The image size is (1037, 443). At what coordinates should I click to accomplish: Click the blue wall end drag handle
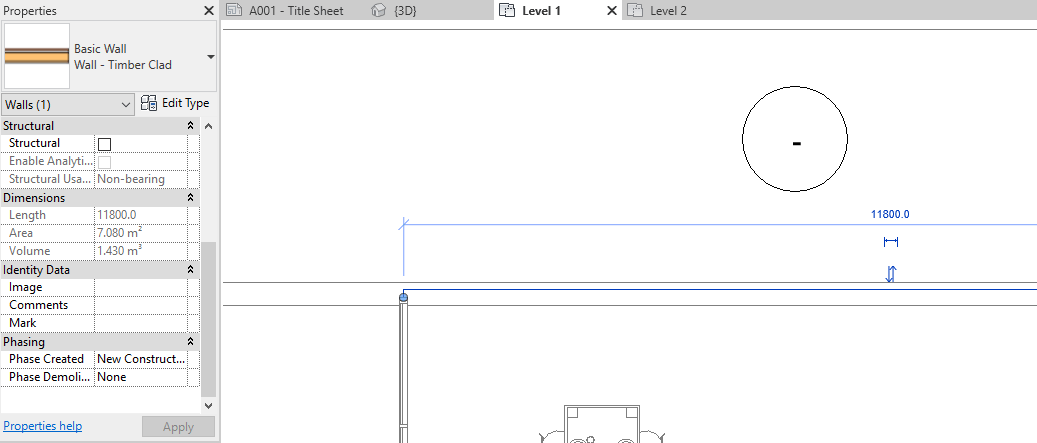coord(403,298)
